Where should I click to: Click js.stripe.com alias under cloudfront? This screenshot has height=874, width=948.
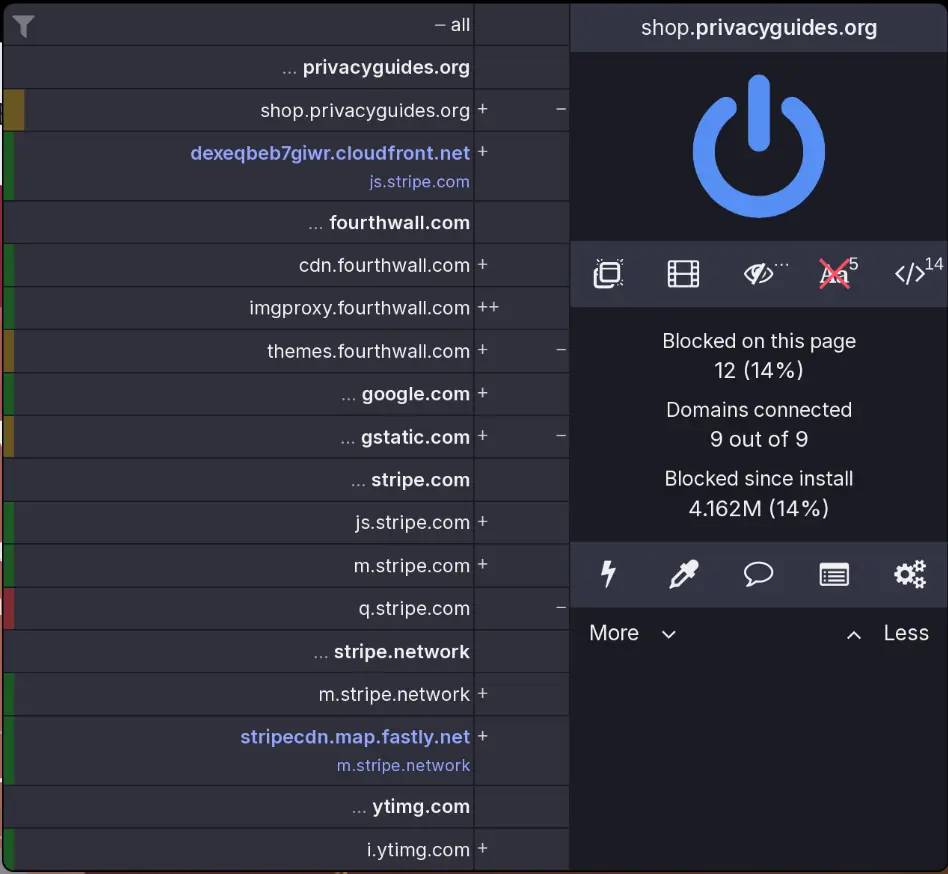coord(419,181)
